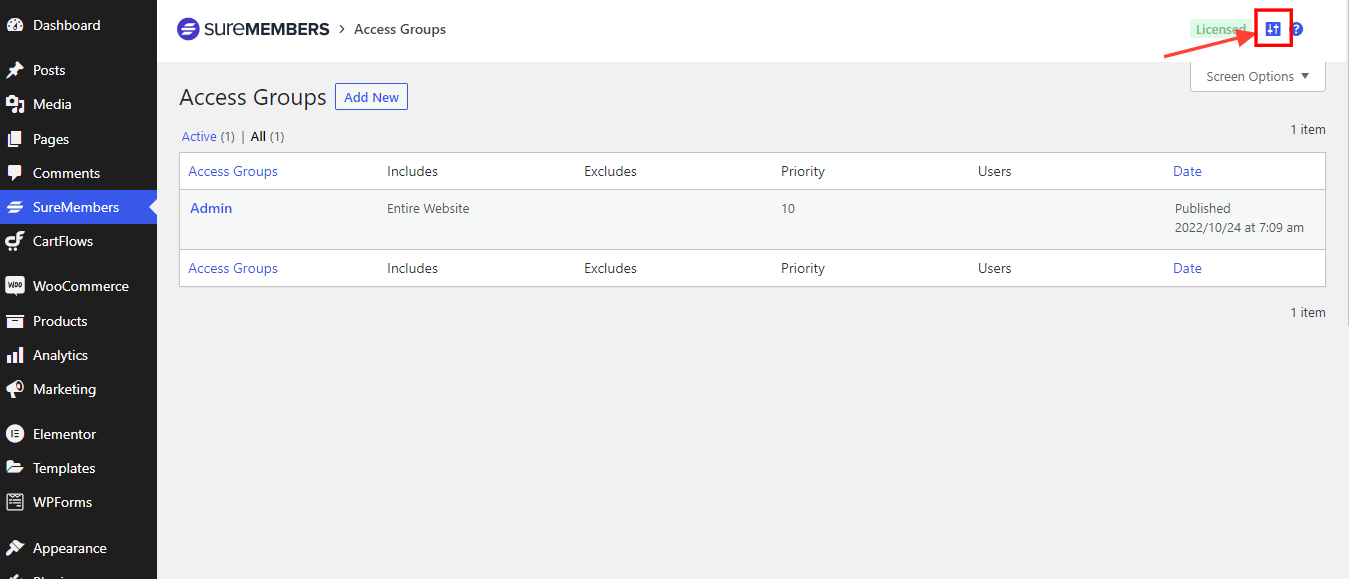Go to Posts in the sidebar

click(x=48, y=70)
